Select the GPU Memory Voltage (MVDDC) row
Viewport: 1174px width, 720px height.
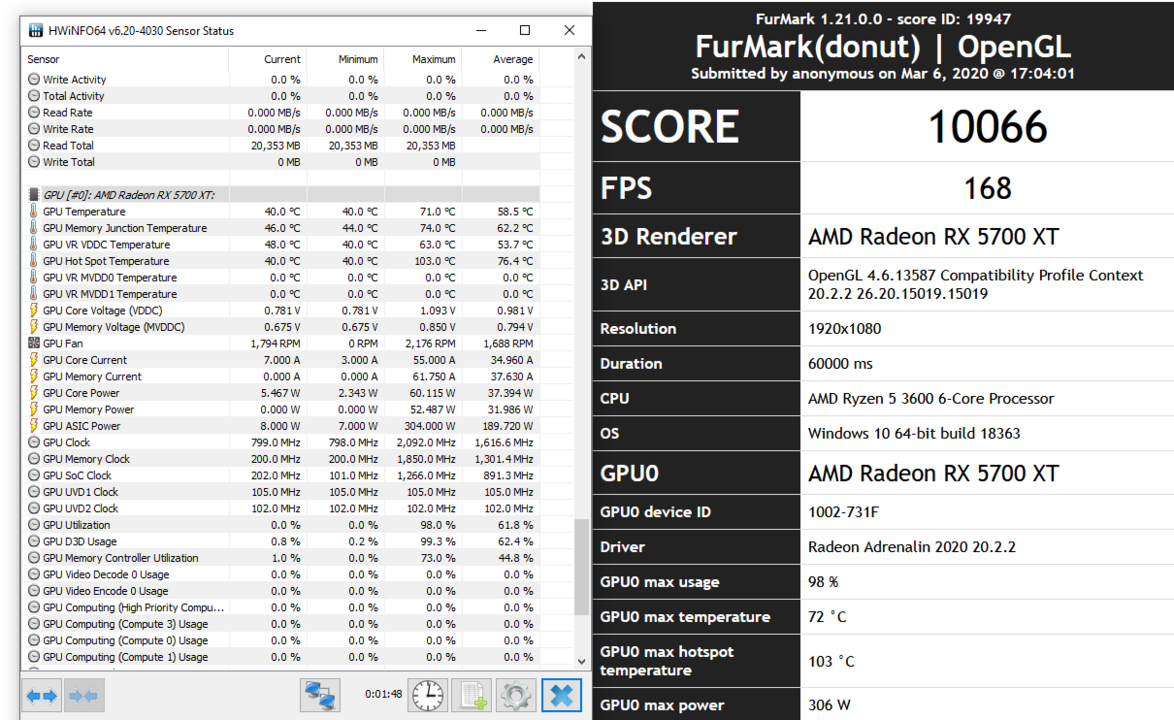tap(281, 327)
